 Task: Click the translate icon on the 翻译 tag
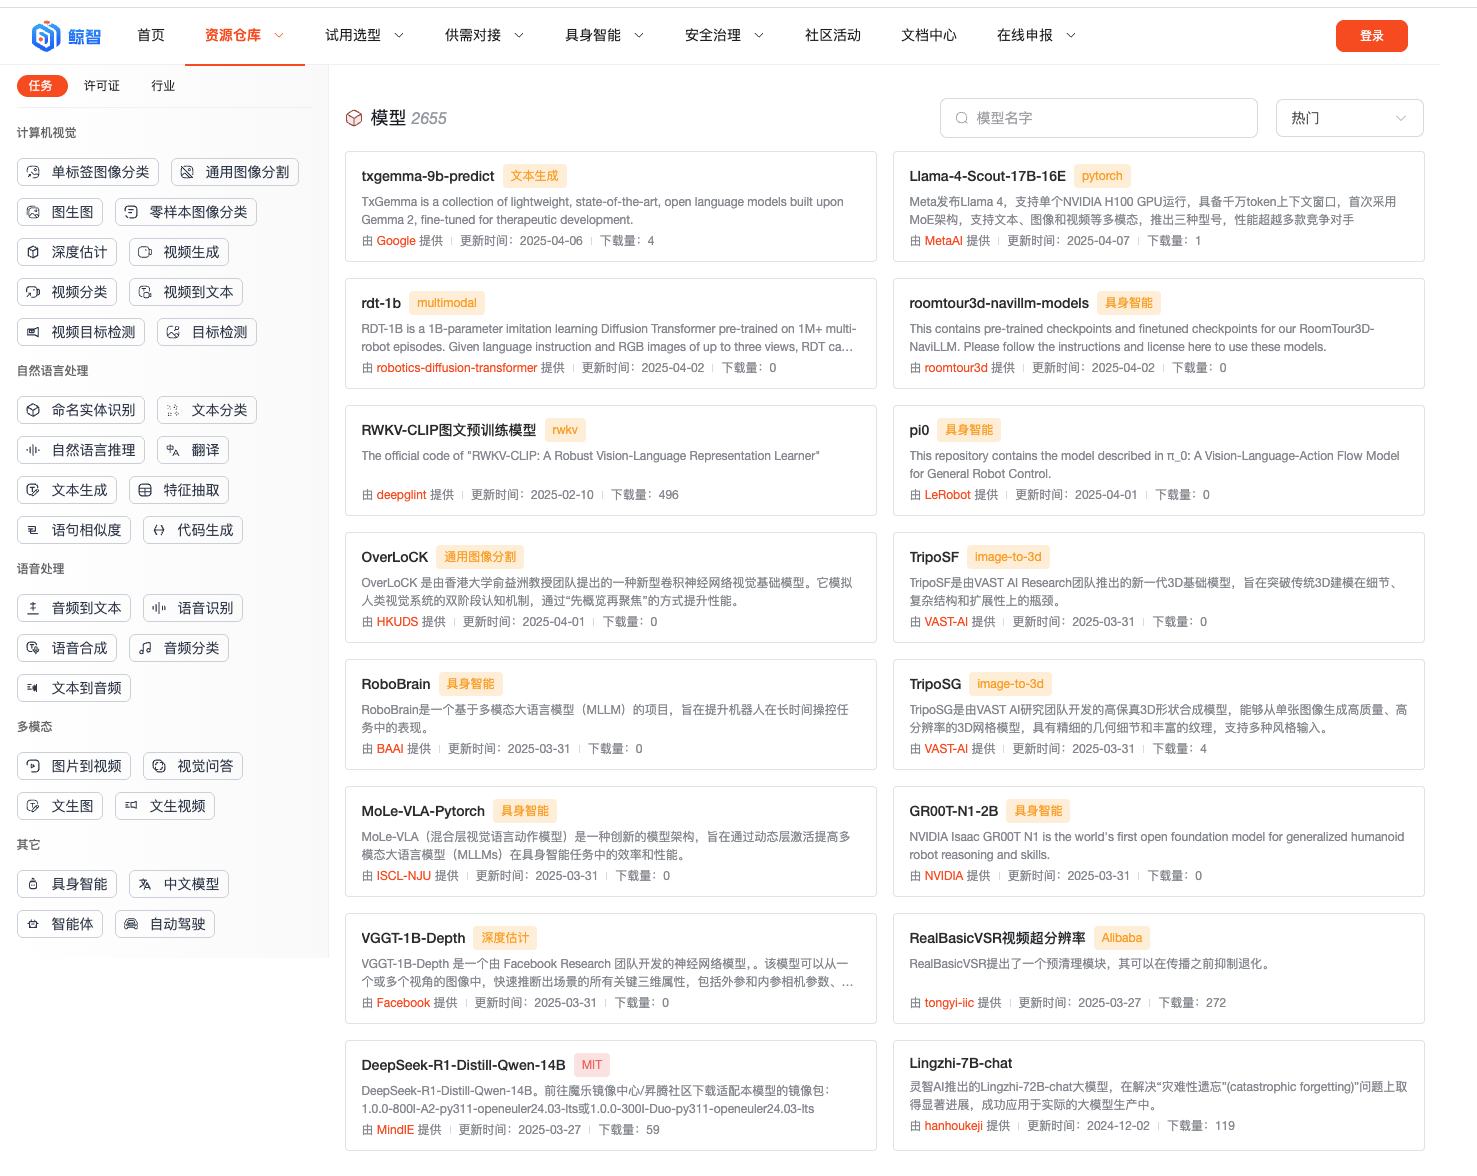coord(173,450)
